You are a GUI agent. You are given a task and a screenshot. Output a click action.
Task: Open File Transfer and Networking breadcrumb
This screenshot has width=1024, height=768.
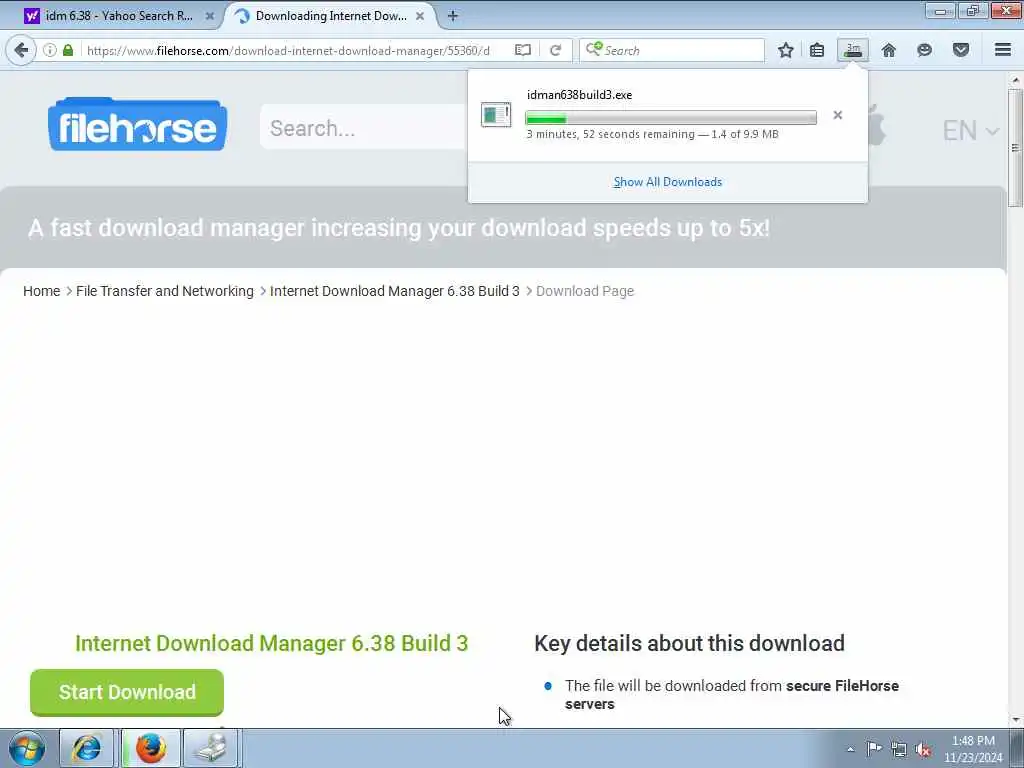pos(165,291)
